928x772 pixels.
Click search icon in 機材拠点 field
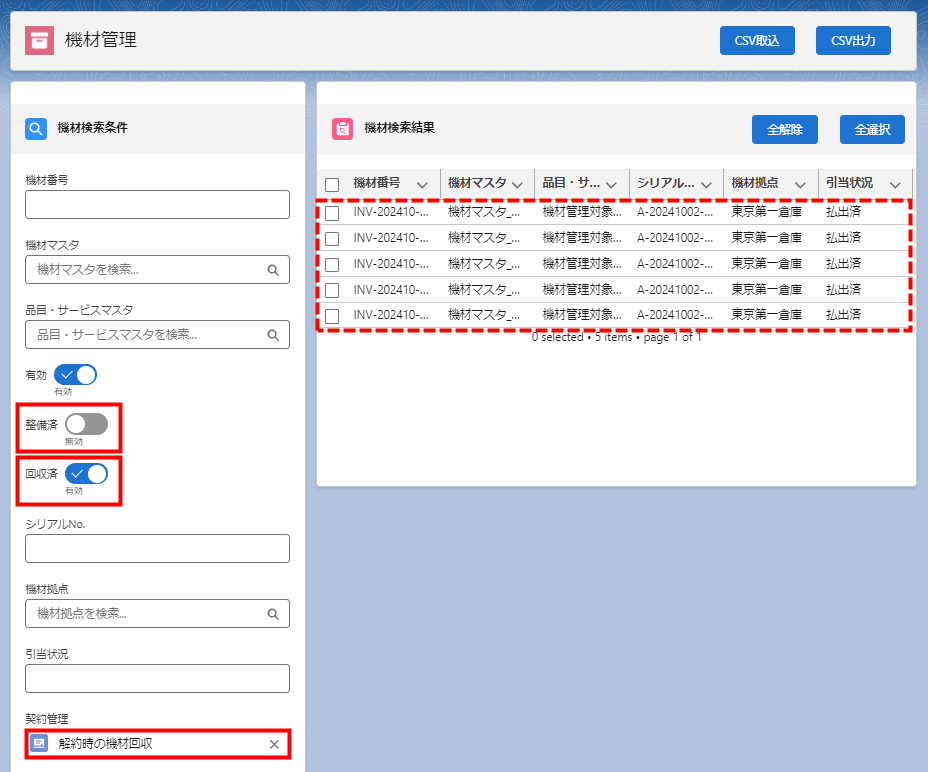click(273, 614)
